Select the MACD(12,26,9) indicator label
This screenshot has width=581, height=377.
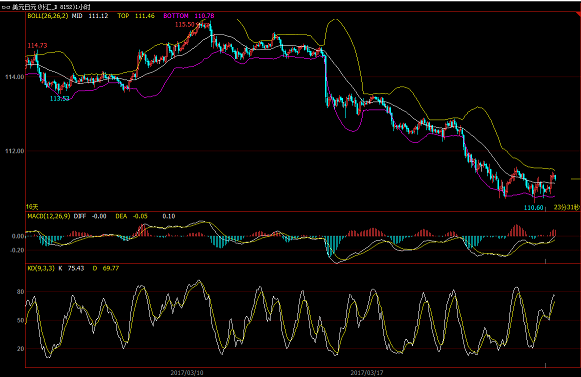[x=49, y=216]
